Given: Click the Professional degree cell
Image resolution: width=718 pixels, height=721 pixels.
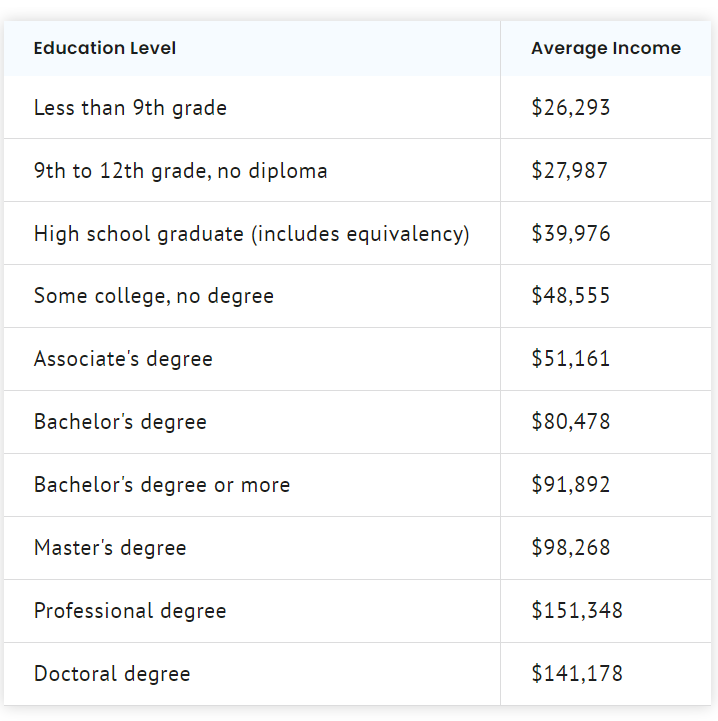Looking at the screenshot, I should tap(252, 611).
